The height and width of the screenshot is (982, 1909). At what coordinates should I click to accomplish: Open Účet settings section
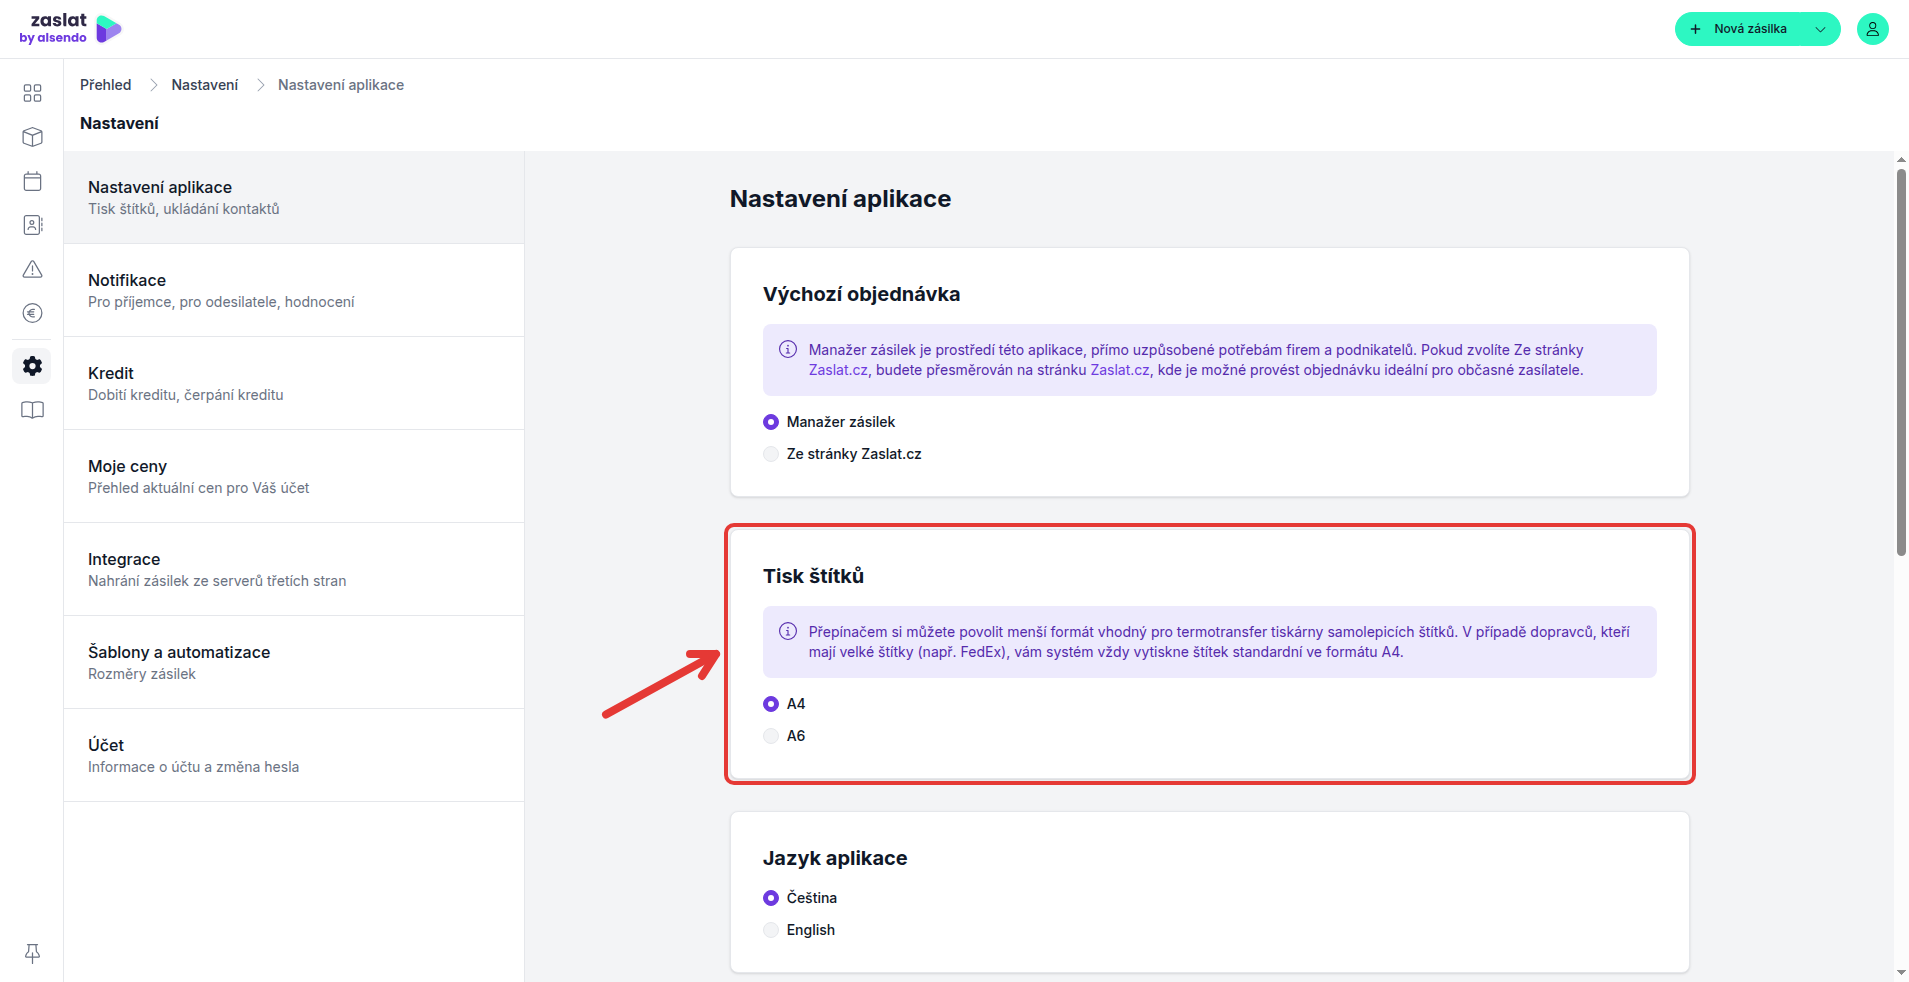294,755
